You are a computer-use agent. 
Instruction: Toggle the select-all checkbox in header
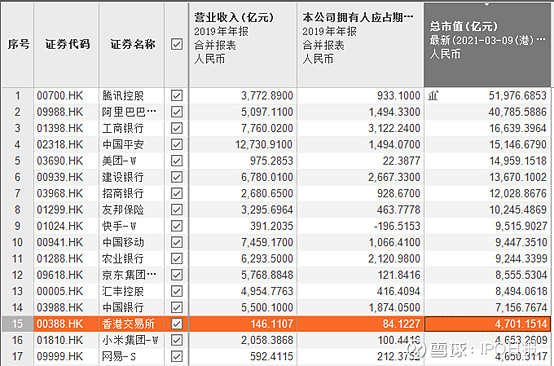click(177, 45)
